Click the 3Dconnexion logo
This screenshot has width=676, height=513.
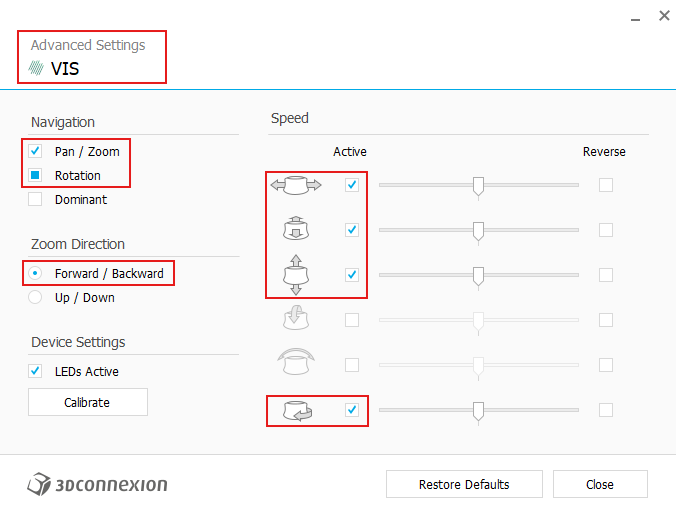[x=97, y=484]
